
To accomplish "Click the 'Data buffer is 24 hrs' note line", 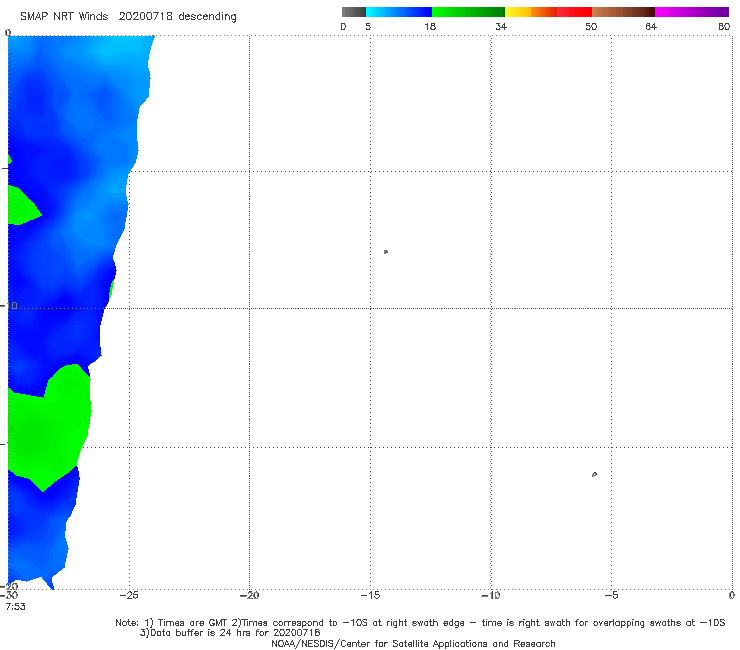I will (x=230, y=633).
